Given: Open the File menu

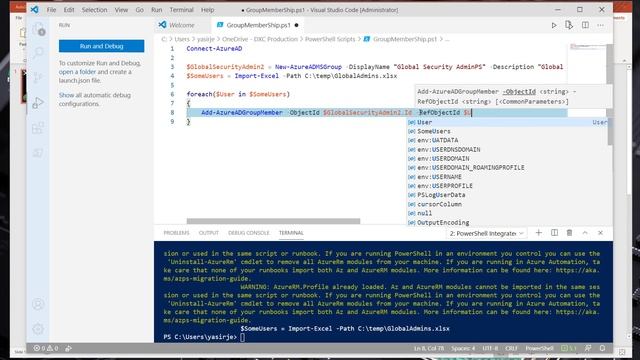Looking at the screenshot, I should point(51,10).
